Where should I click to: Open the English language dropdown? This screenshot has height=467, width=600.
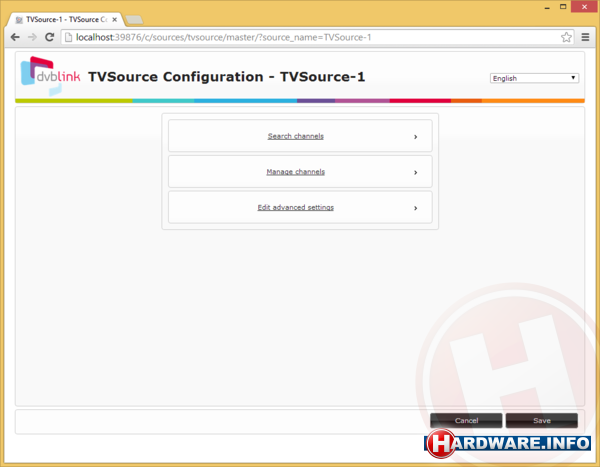point(534,78)
